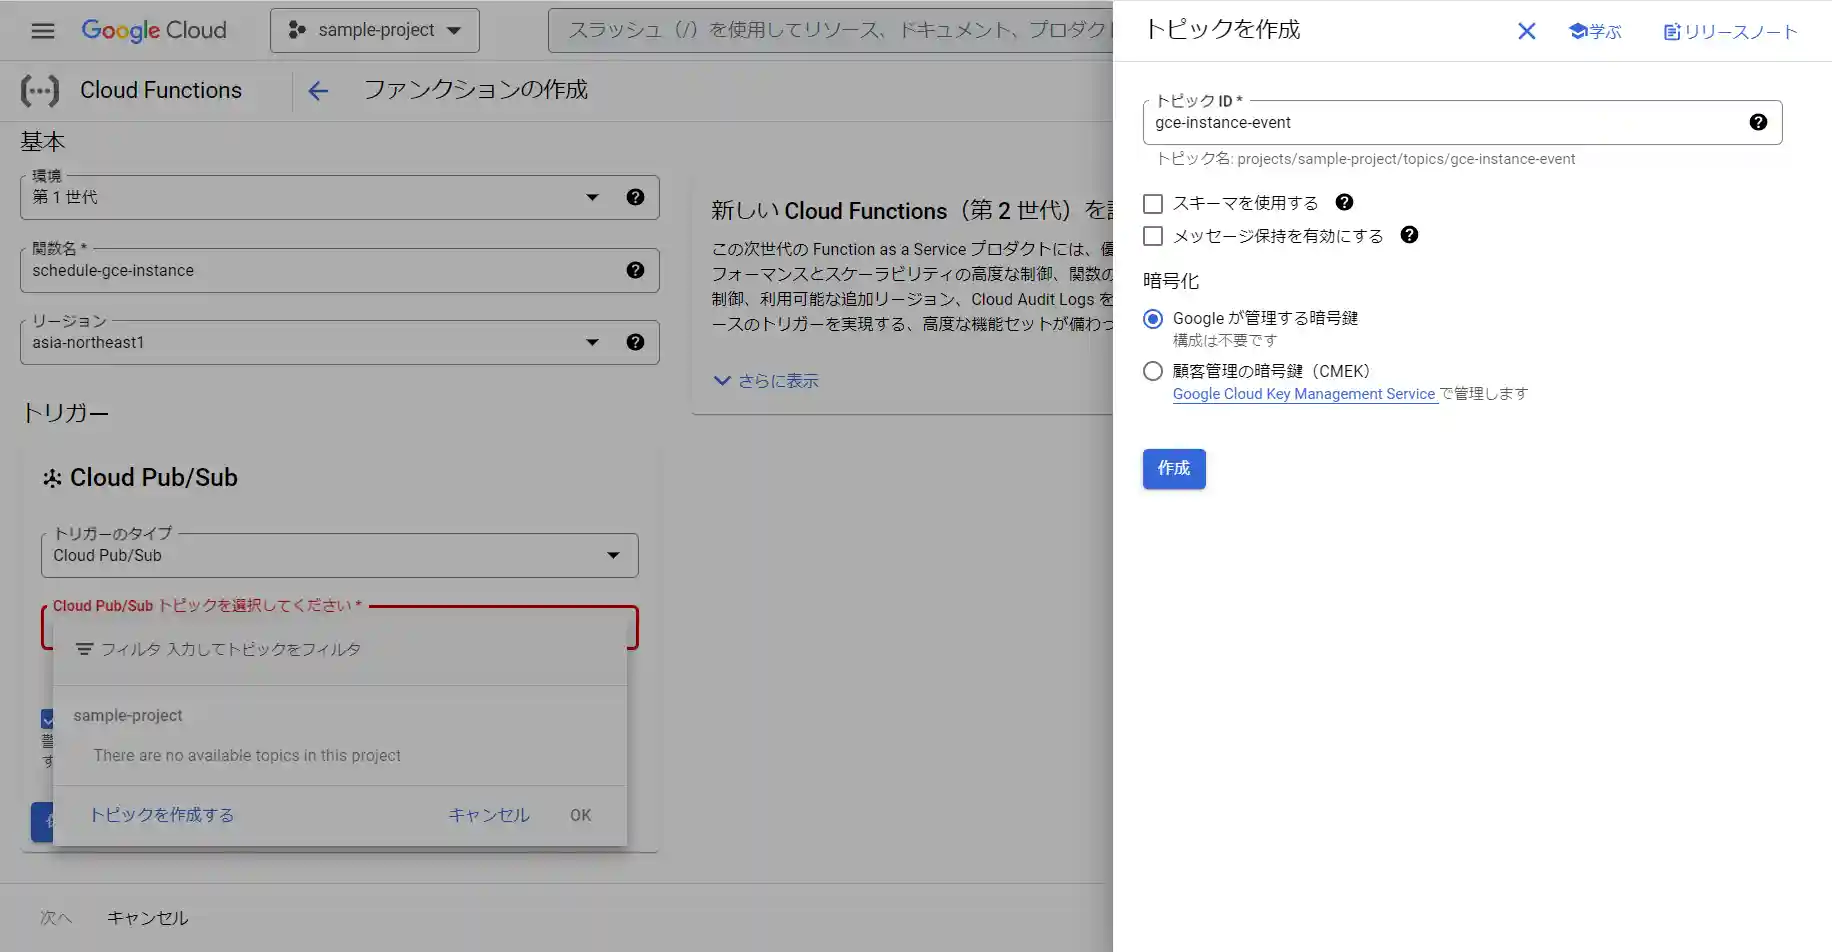Click the help icon next to スキーマを使用する
The image size is (1832, 952).
(1344, 202)
